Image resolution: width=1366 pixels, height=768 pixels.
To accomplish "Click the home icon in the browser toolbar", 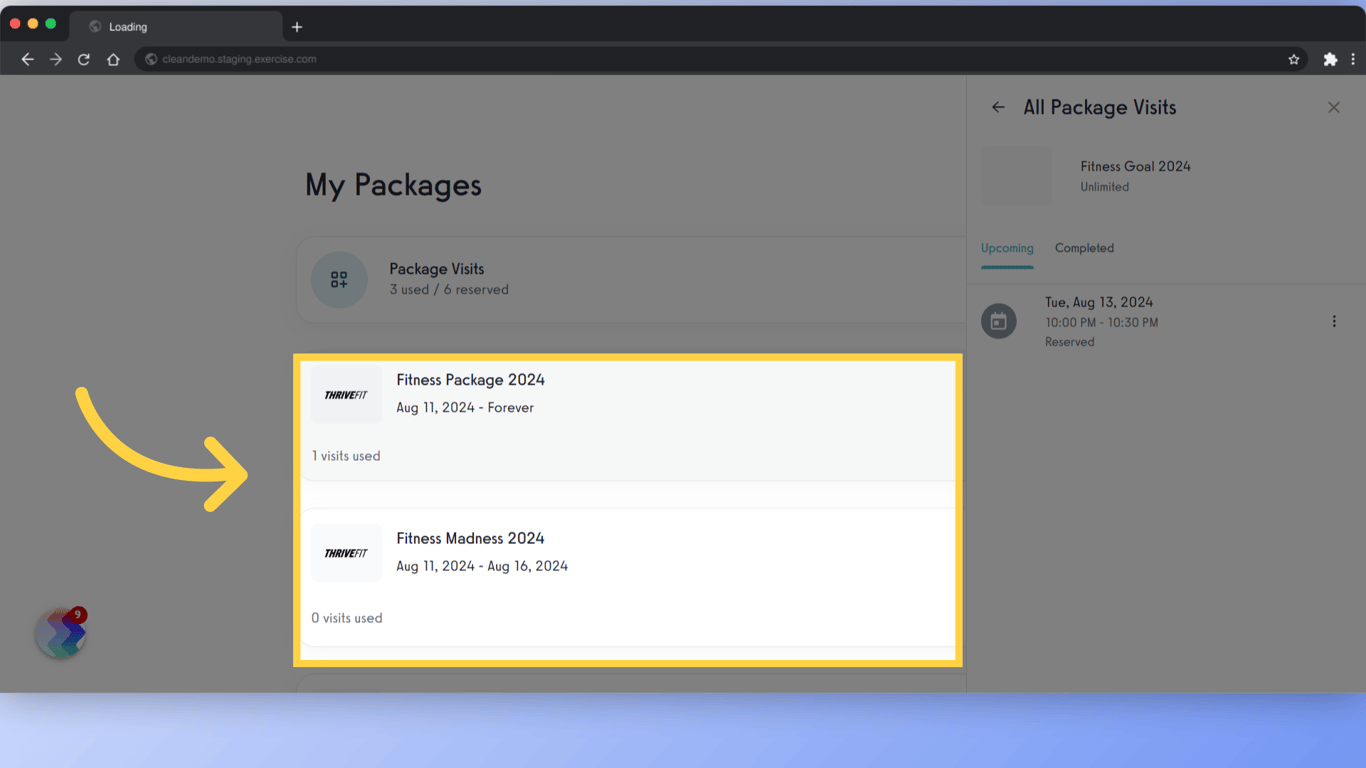I will [113, 59].
